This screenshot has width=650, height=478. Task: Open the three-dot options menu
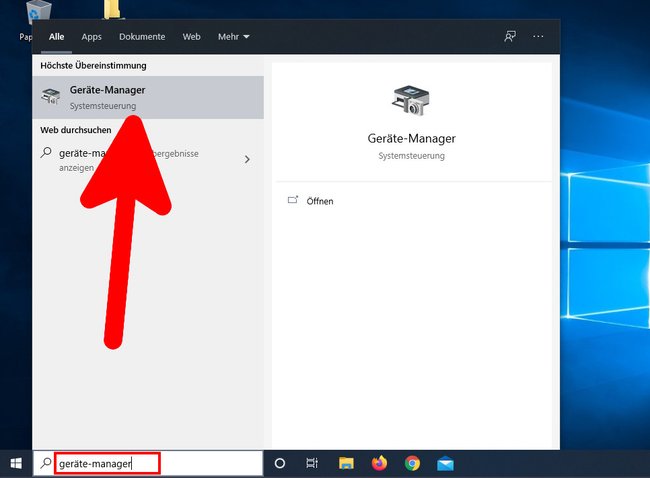click(x=538, y=36)
